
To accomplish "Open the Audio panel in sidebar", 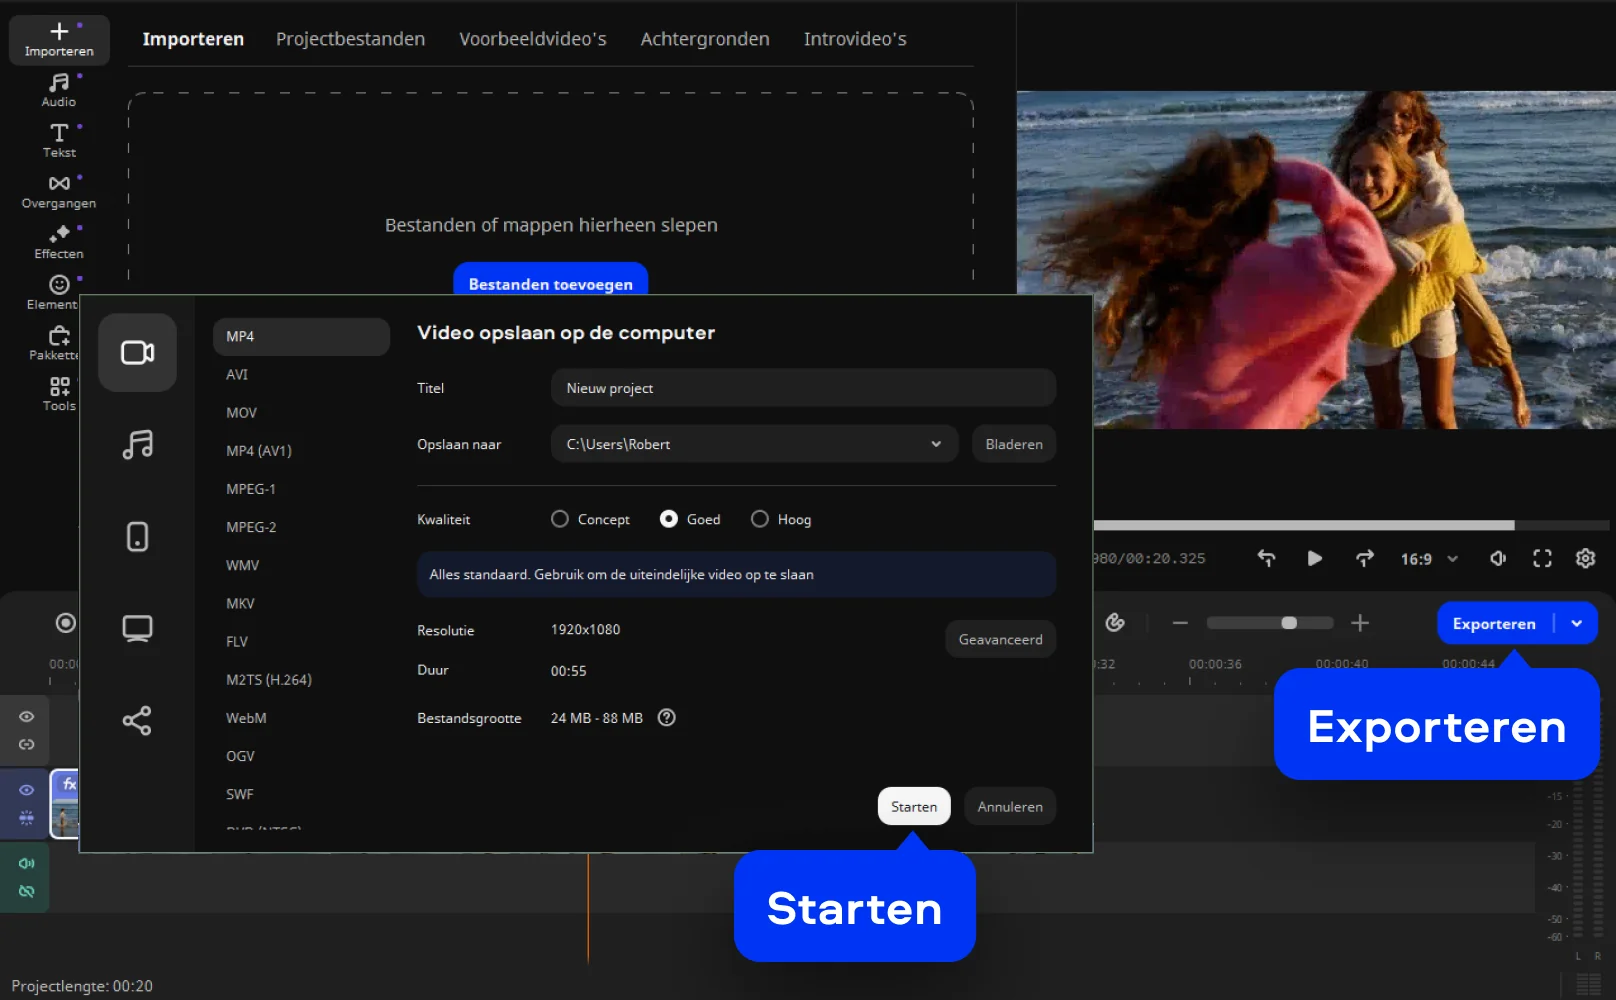I will (59, 89).
